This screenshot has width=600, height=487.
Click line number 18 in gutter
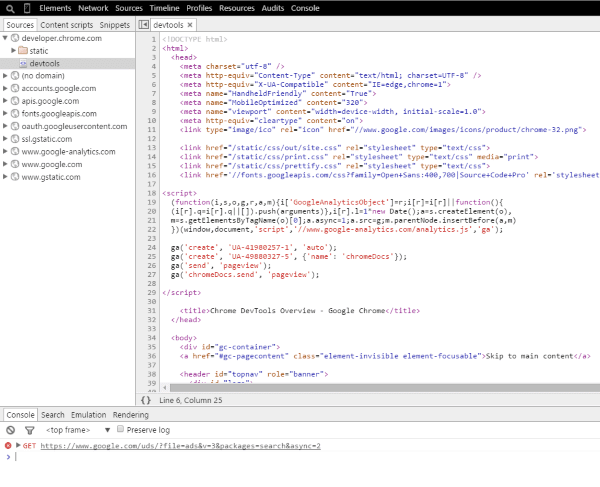pos(152,193)
